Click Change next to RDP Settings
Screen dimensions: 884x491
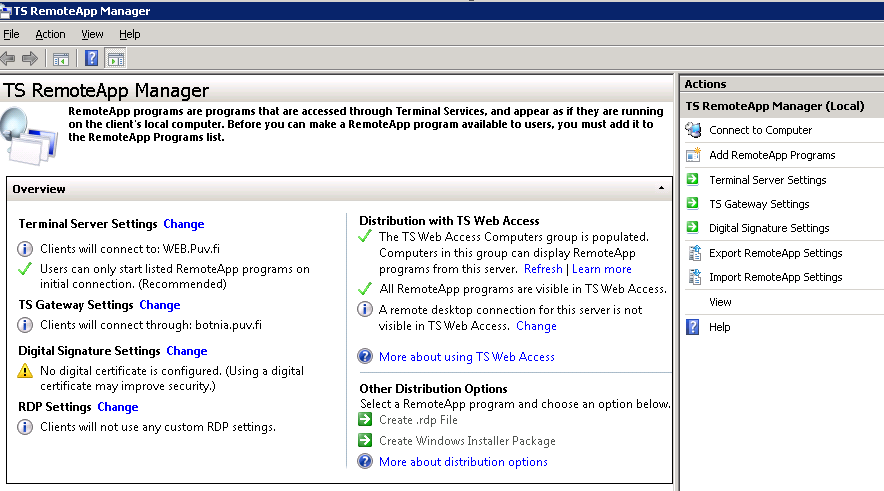coord(118,407)
